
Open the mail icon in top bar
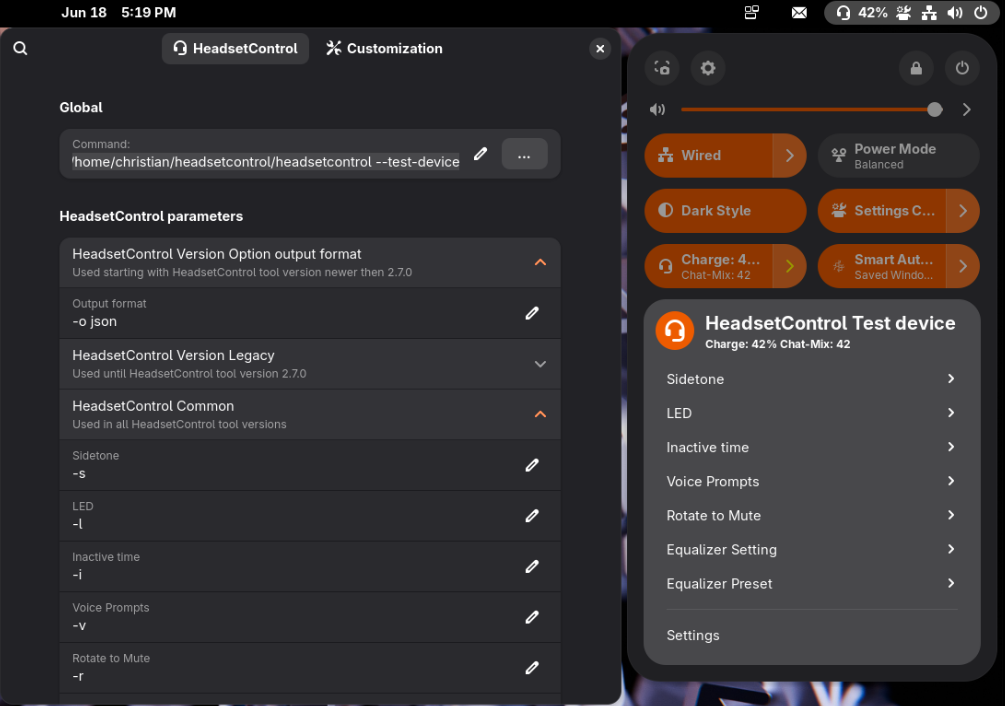pos(799,13)
